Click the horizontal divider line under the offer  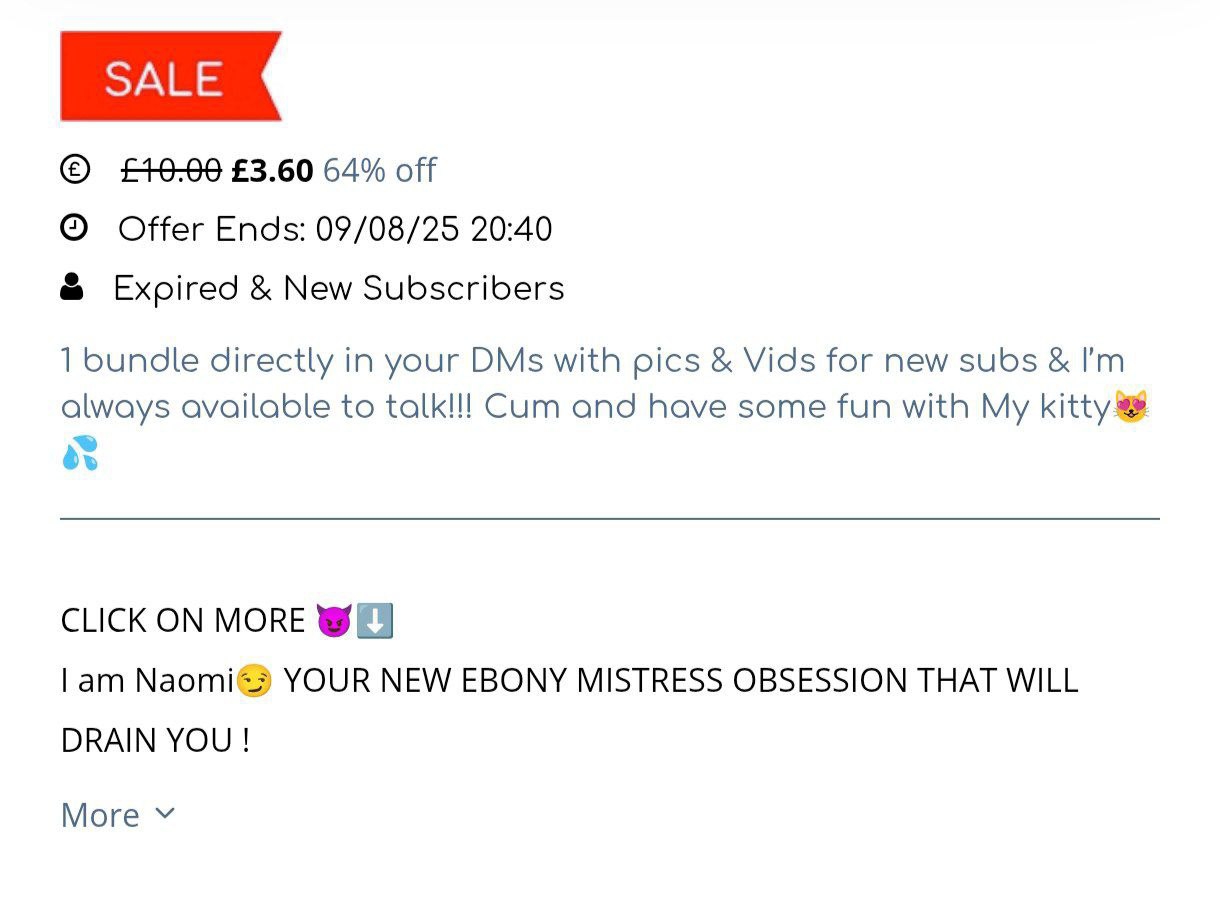point(610,518)
